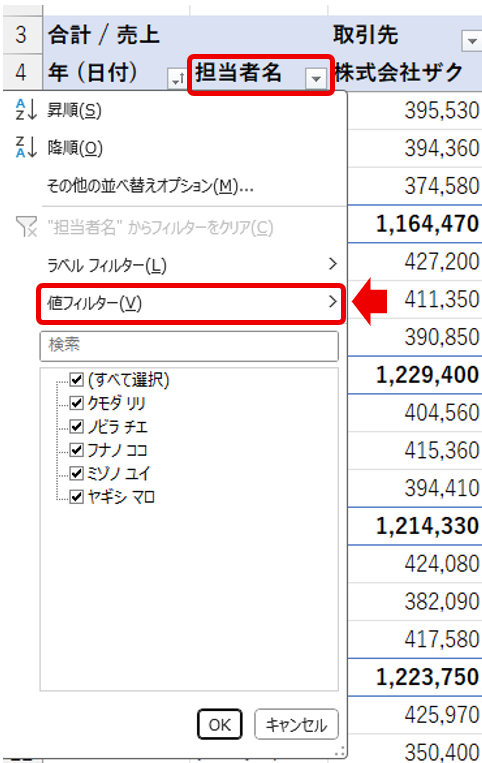
Task: Uncheck the ノビラ チエ checkbox
Action: click(77, 427)
